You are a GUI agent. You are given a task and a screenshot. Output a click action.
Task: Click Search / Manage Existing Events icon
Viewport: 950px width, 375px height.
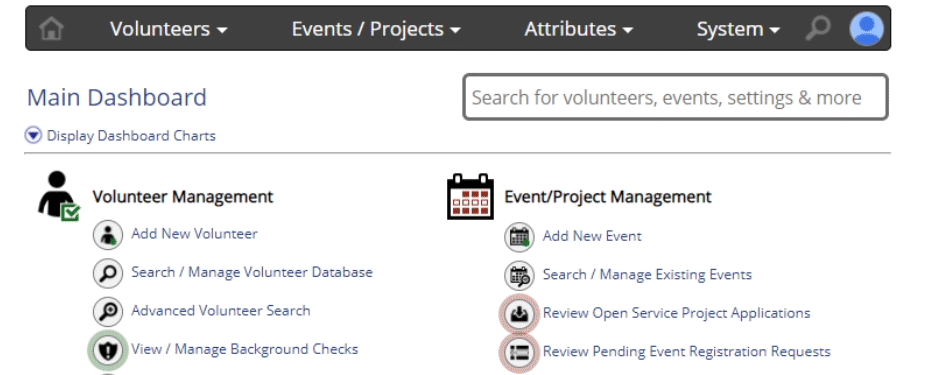coord(519,276)
